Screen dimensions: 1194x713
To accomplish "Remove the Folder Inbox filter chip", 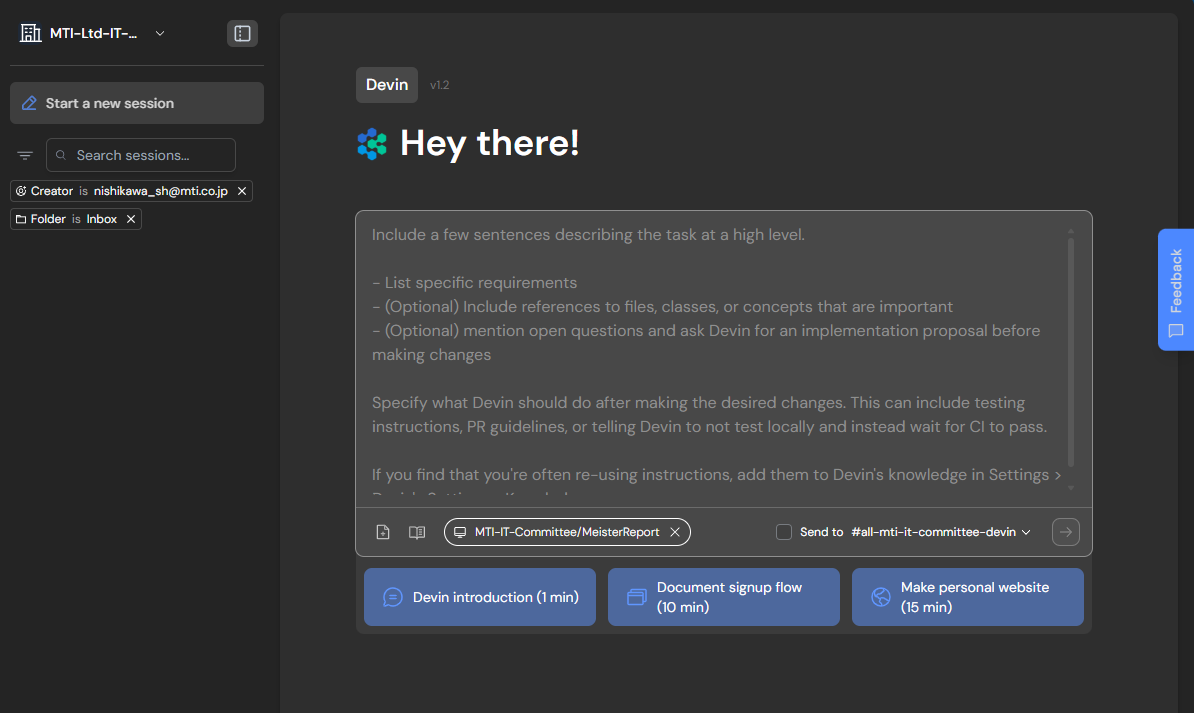I will click(x=131, y=219).
